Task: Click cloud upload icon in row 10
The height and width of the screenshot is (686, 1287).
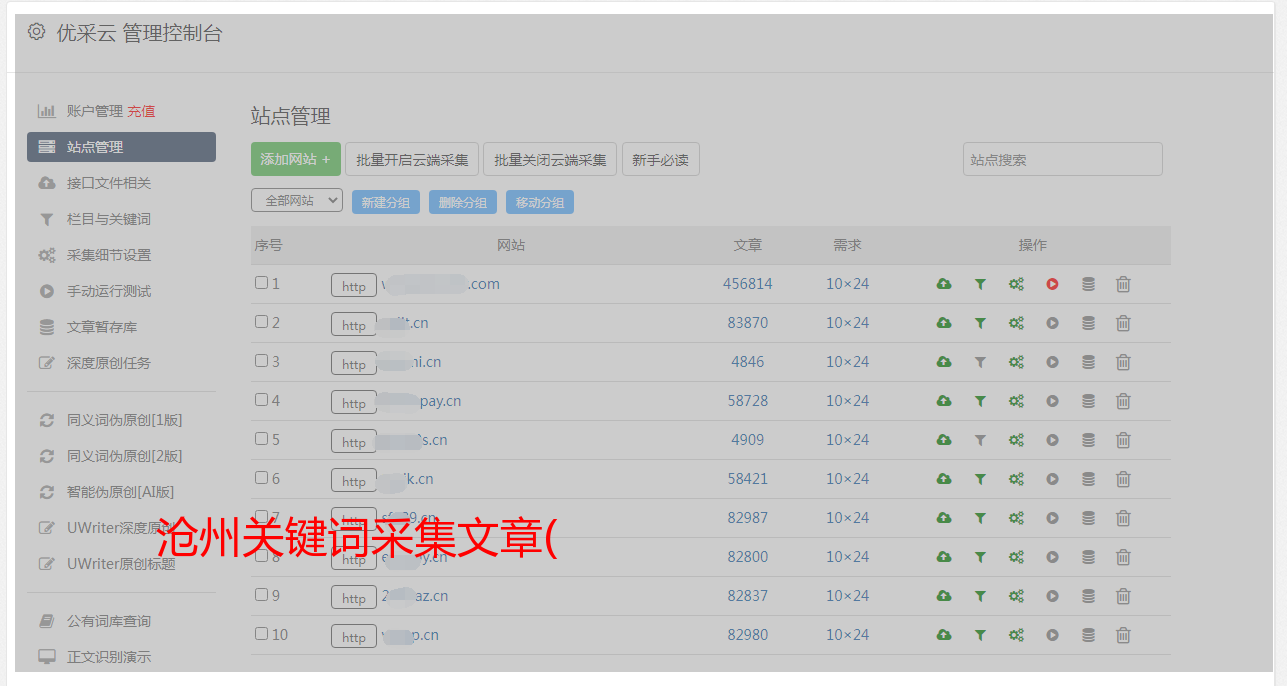Action: [944, 635]
